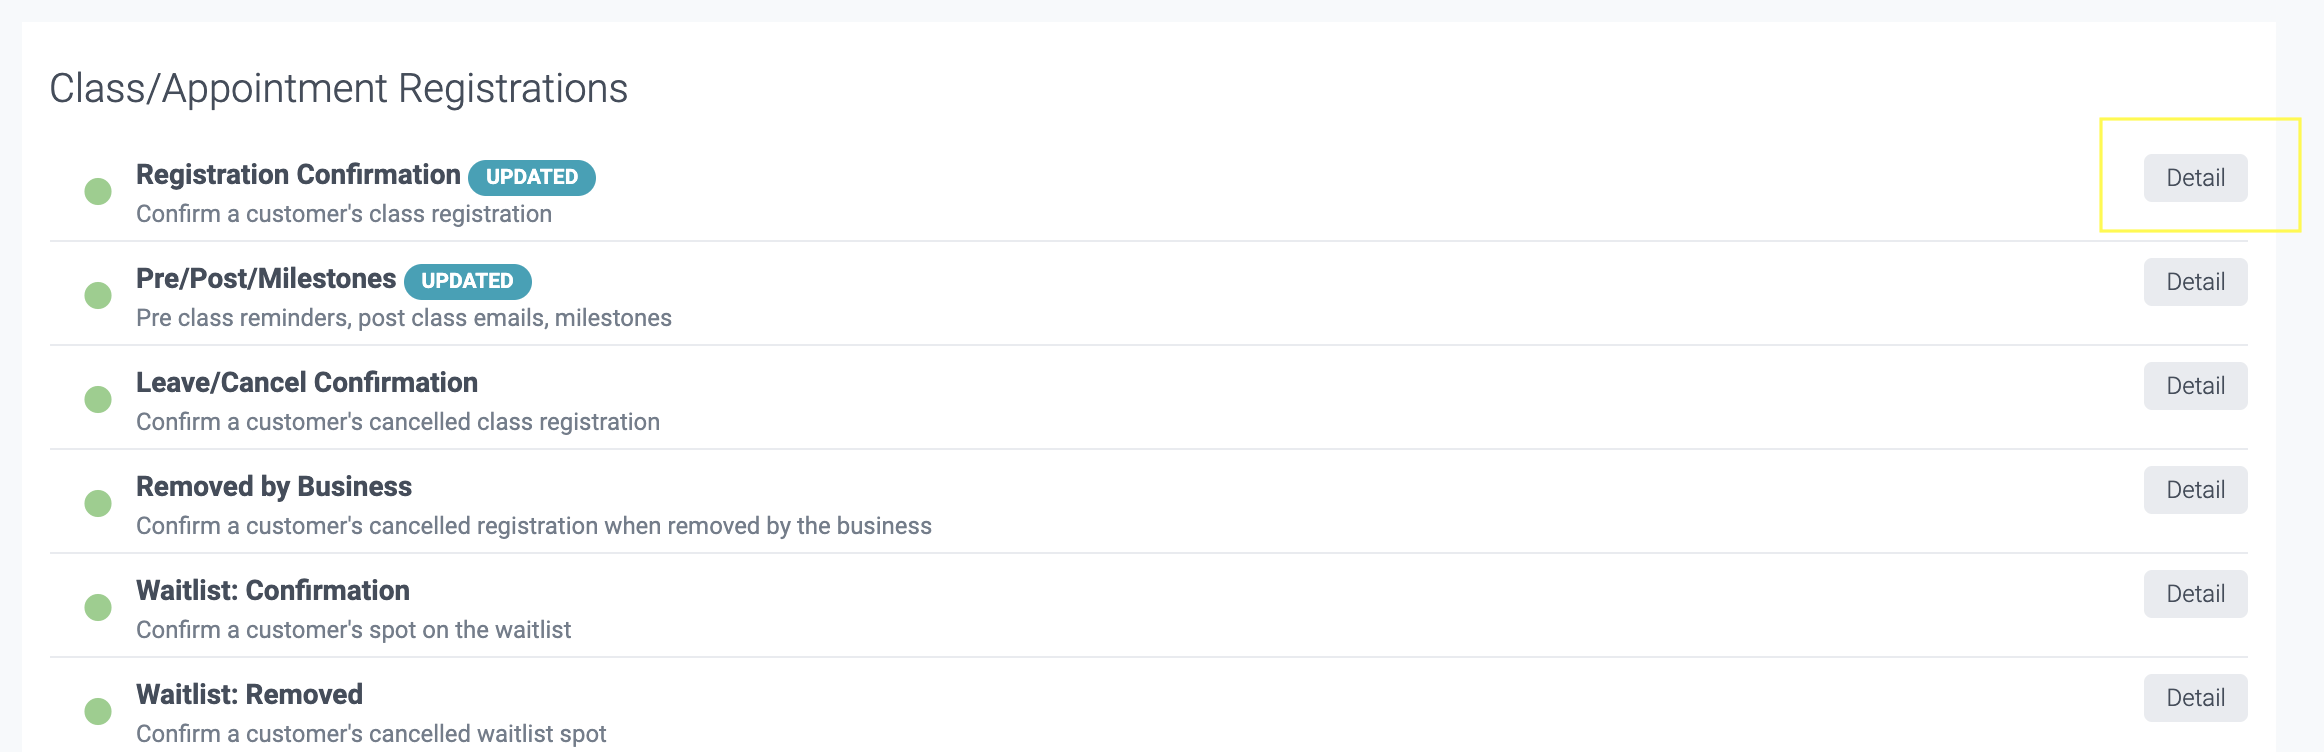Click green status dot for Registration Confirmation
Image resolution: width=2324 pixels, height=752 pixels.
pyautogui.click(x=98, y=191)
